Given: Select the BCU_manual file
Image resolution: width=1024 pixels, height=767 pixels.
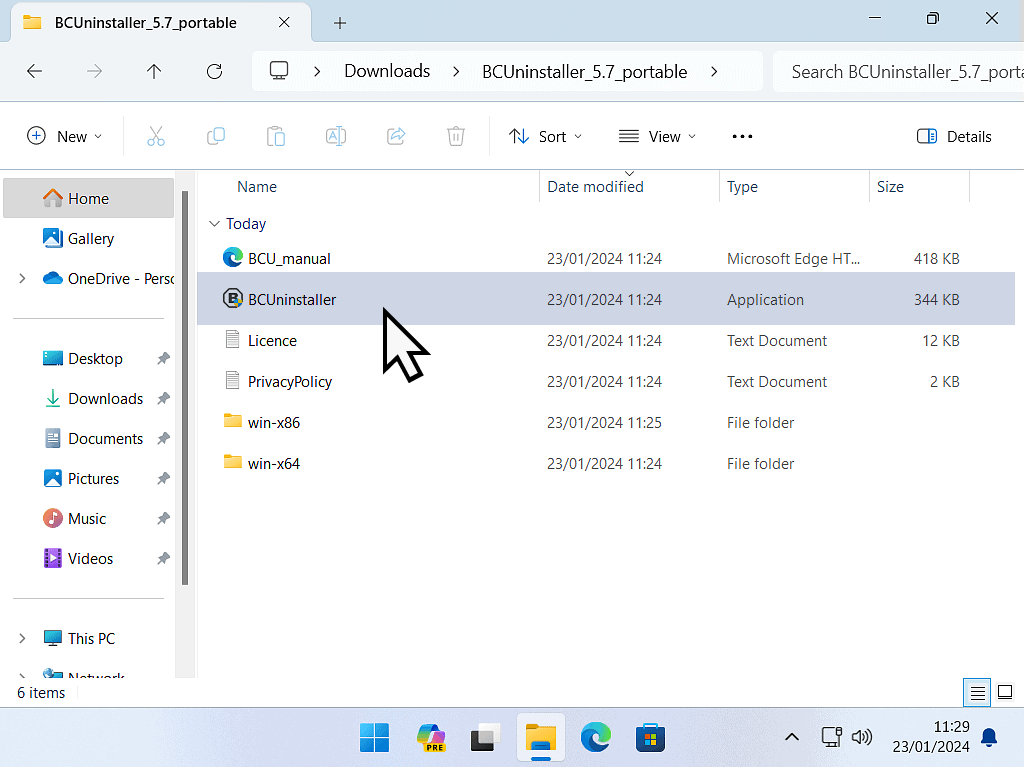Looking at the screenshot, I should 289,258.
